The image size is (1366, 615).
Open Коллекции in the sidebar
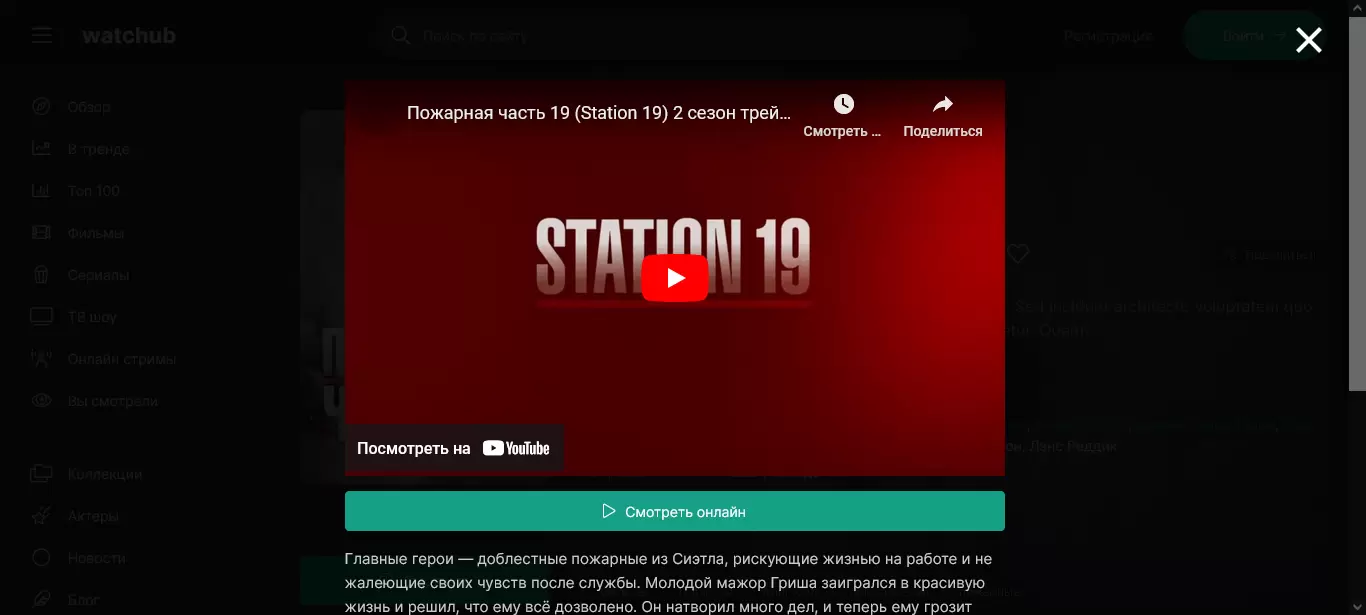point(104,474)
